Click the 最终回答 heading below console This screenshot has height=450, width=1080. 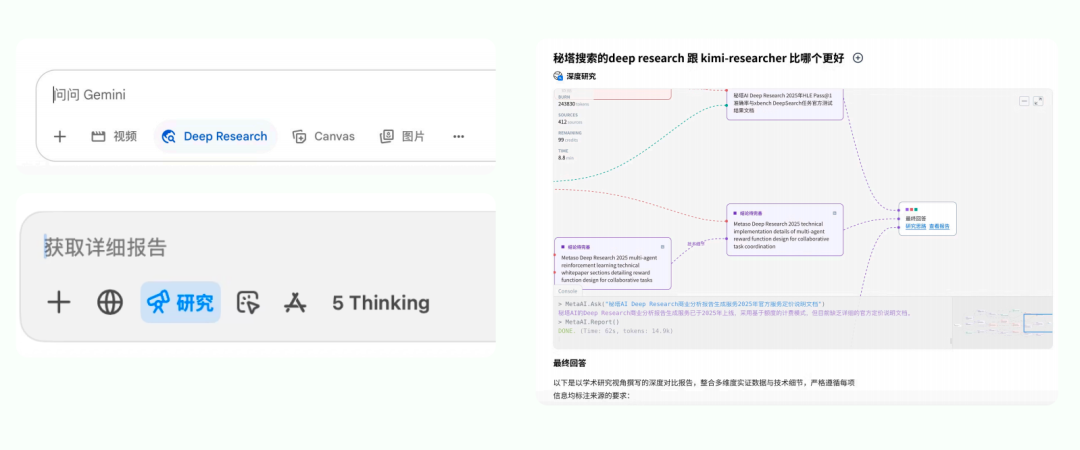click(x=569, y=363)
